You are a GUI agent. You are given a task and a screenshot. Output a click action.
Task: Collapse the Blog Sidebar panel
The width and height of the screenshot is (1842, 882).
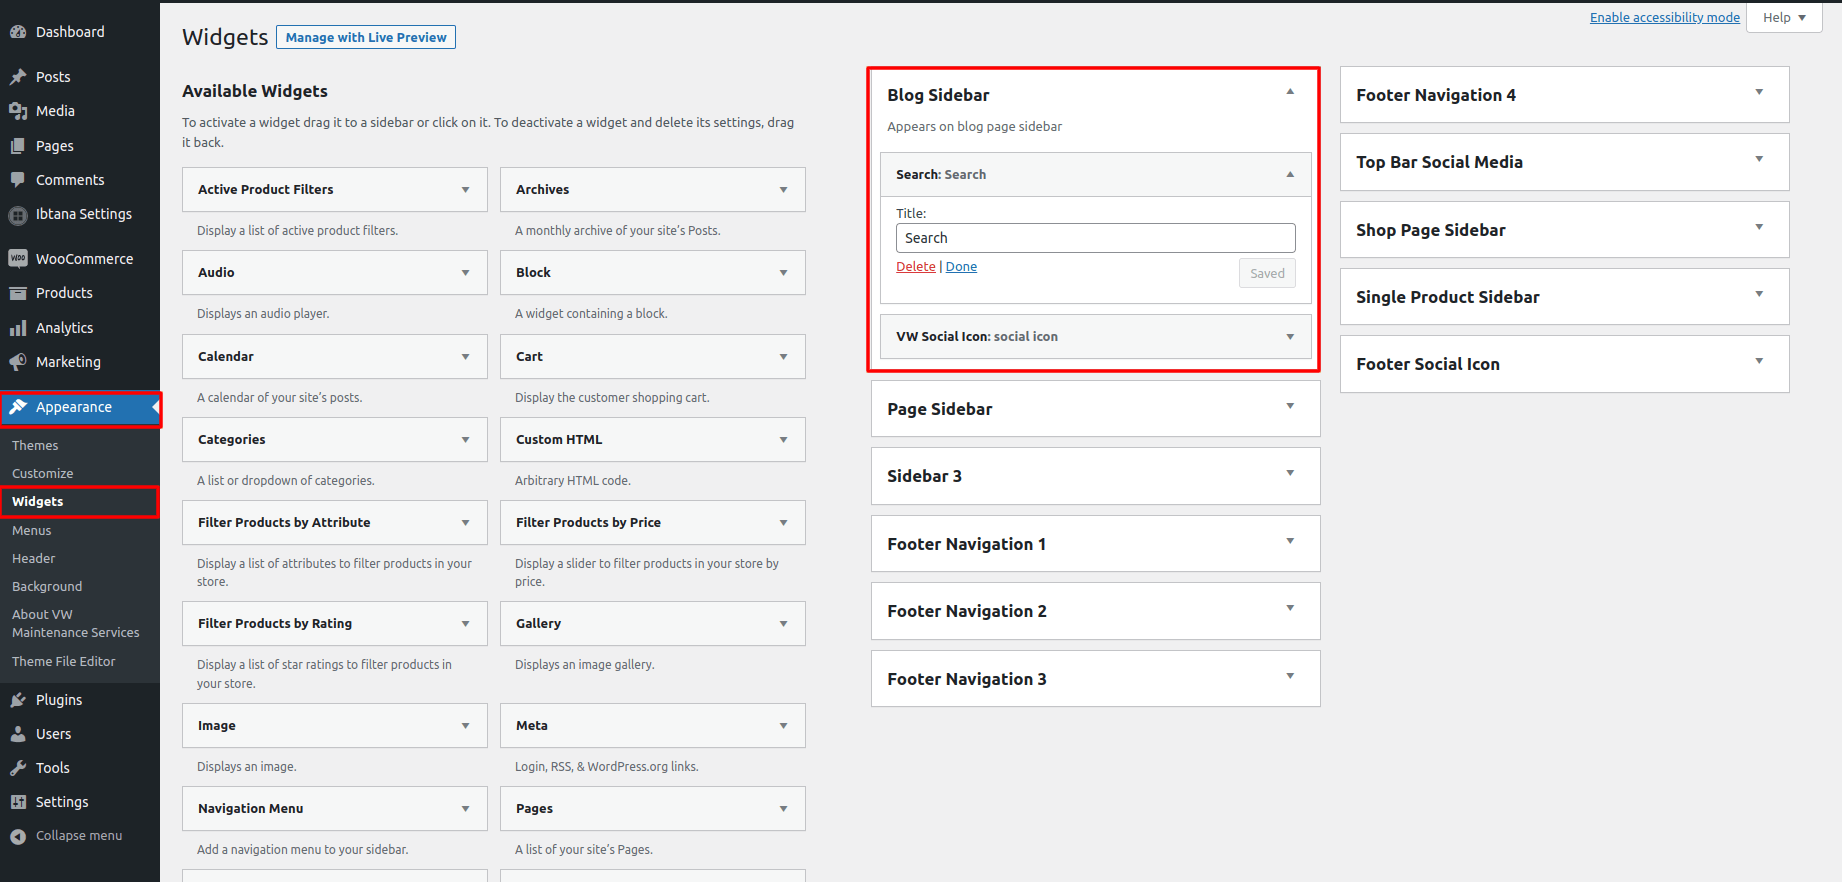pyautogui.click(x=1290, y=92)
